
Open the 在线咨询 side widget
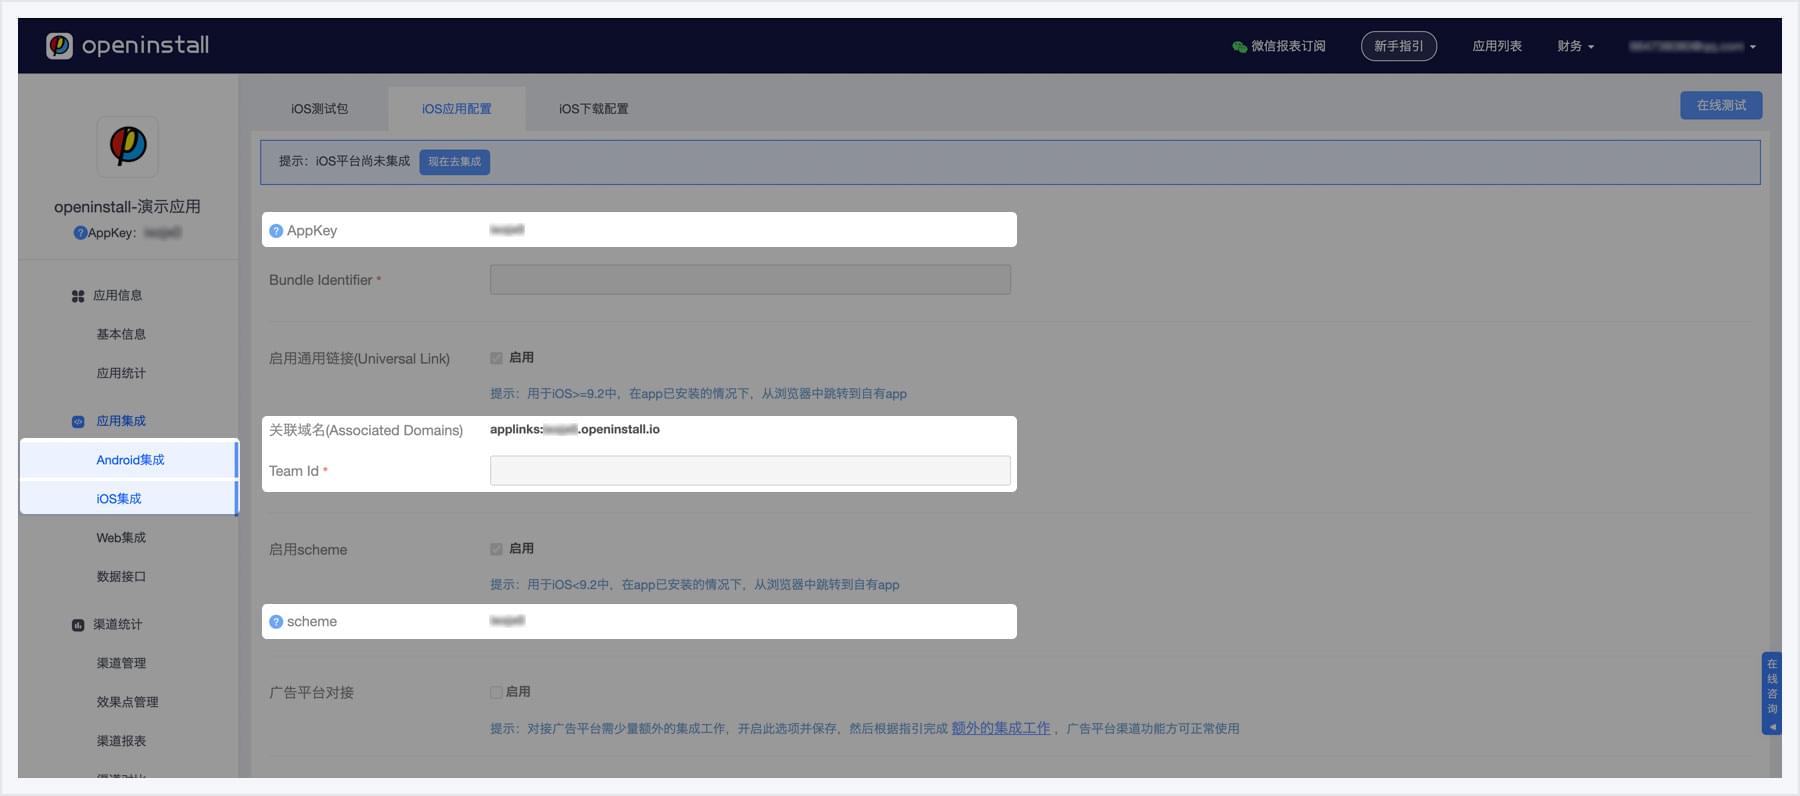pyautogui.click(x=1771, y=693)
